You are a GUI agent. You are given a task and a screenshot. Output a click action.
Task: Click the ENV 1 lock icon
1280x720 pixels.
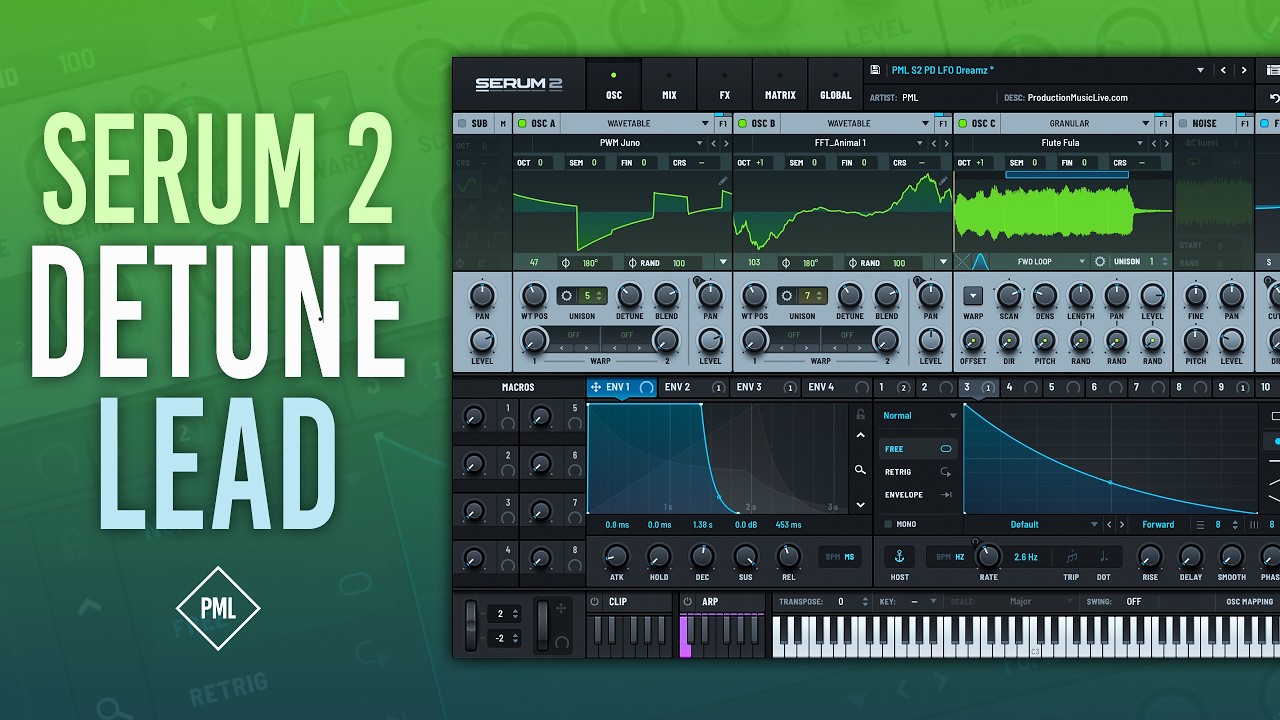pos(860,413)
